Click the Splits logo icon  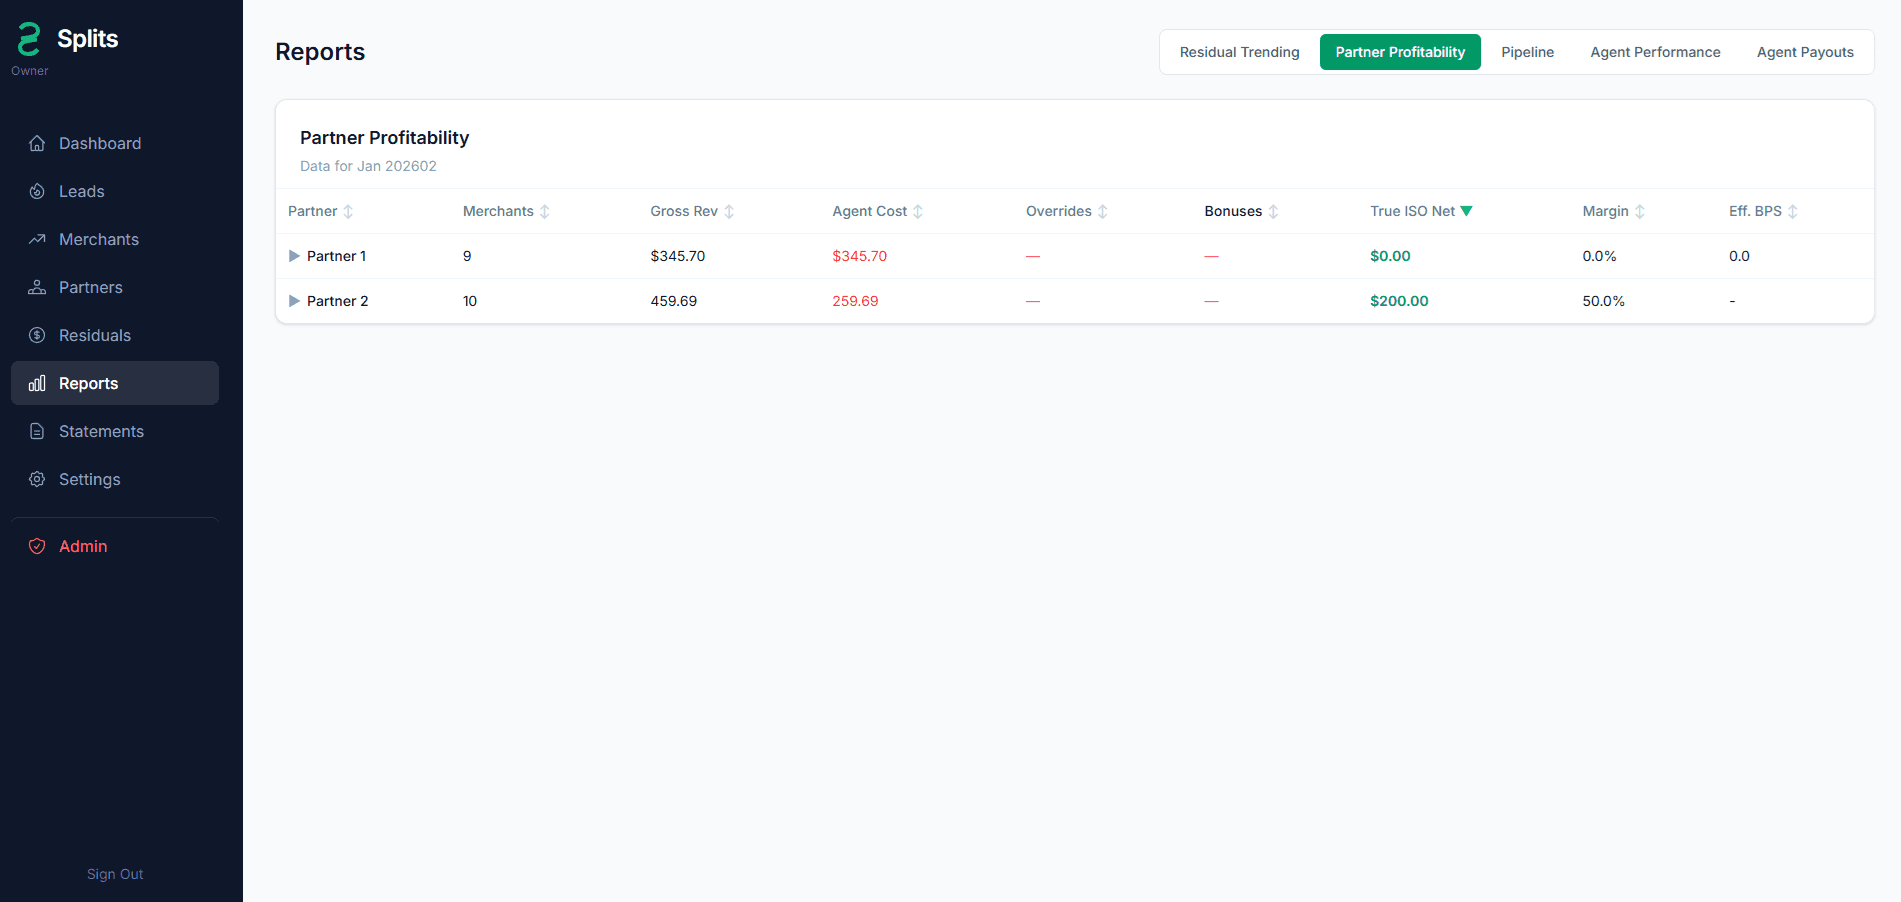[x=29, y=39]
